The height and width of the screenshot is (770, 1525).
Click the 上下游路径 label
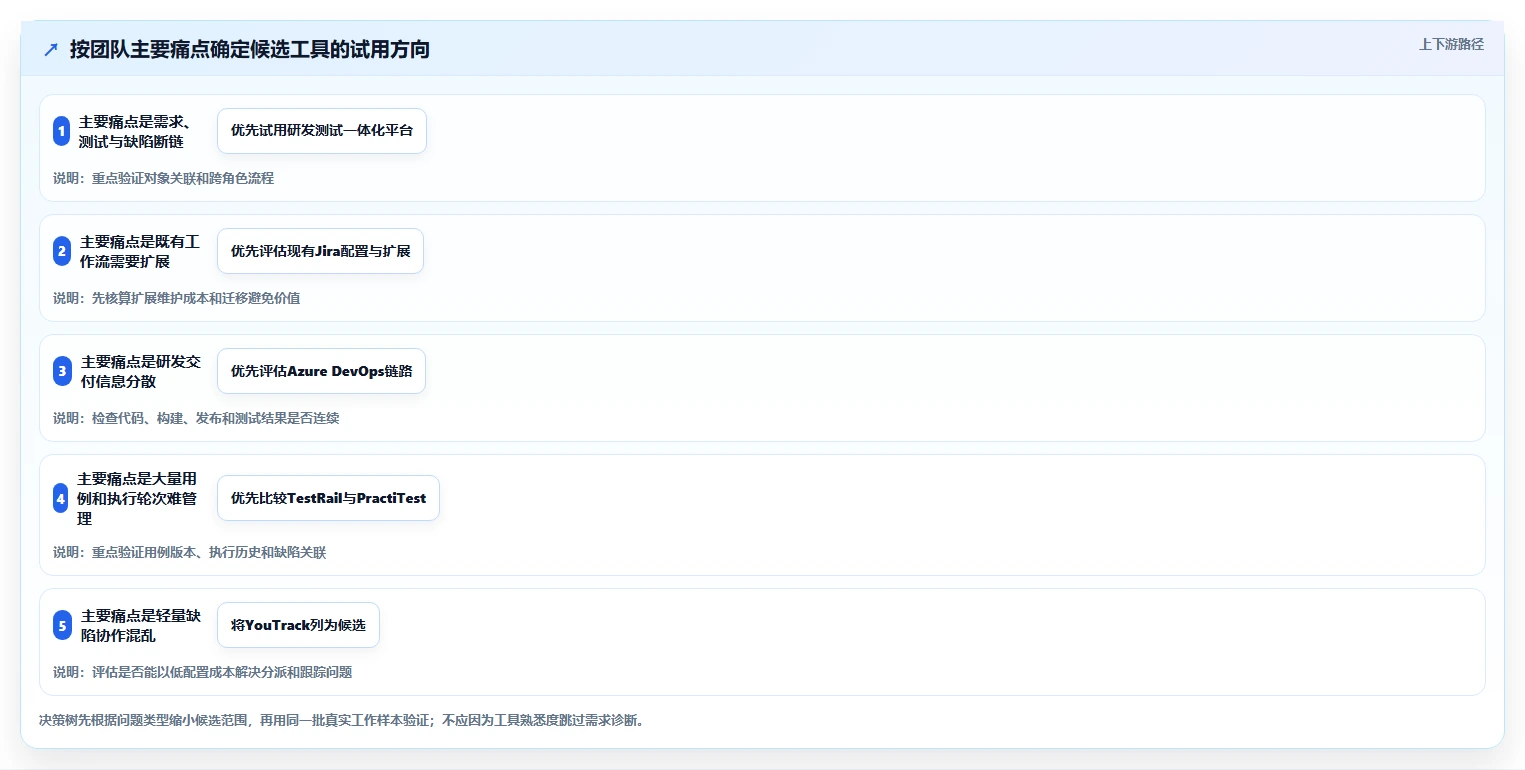tap(1451, 44)
